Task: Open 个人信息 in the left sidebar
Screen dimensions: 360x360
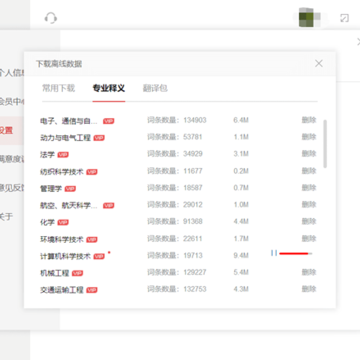Action: tap(12, 73)
